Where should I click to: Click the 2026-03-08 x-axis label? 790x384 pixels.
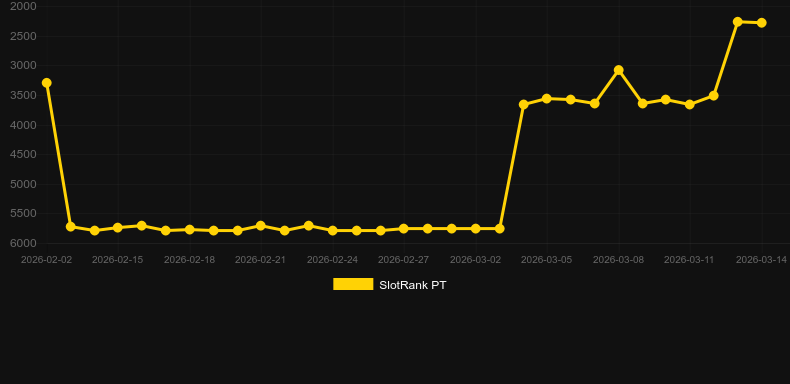point(619,260)
